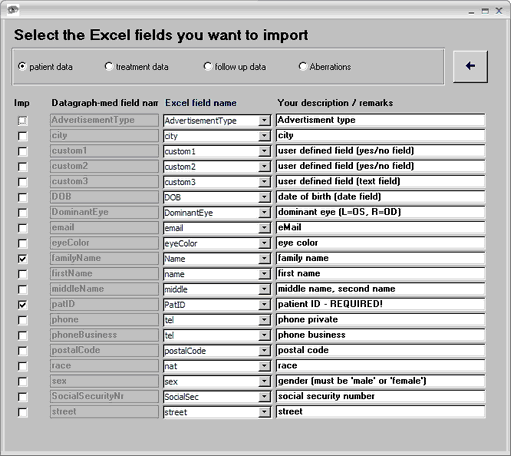Maximize the import window
Screen dimensions: 511x456
485,11
